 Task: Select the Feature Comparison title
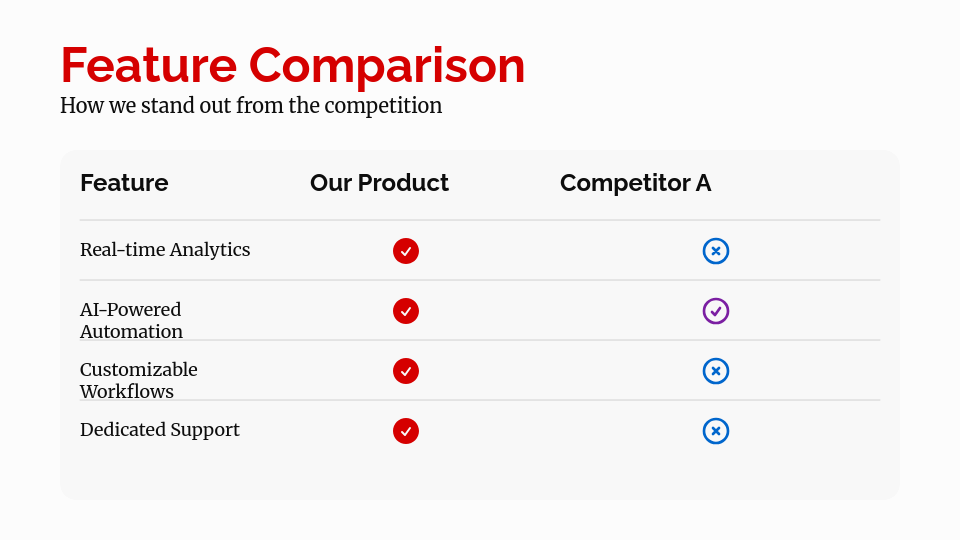click(292, 66)
